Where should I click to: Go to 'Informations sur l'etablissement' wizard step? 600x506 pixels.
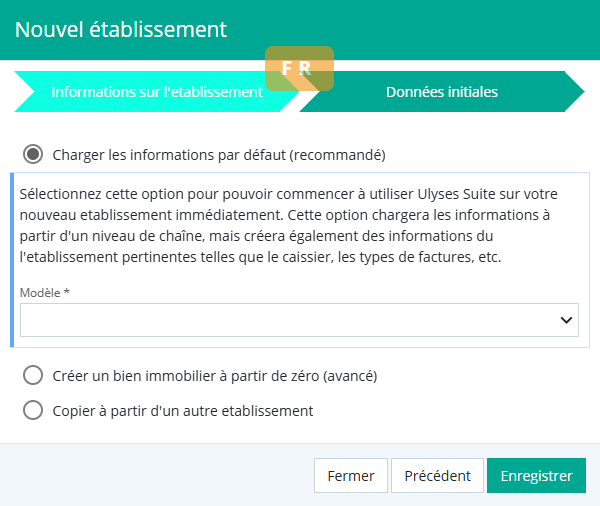(156, 92)
